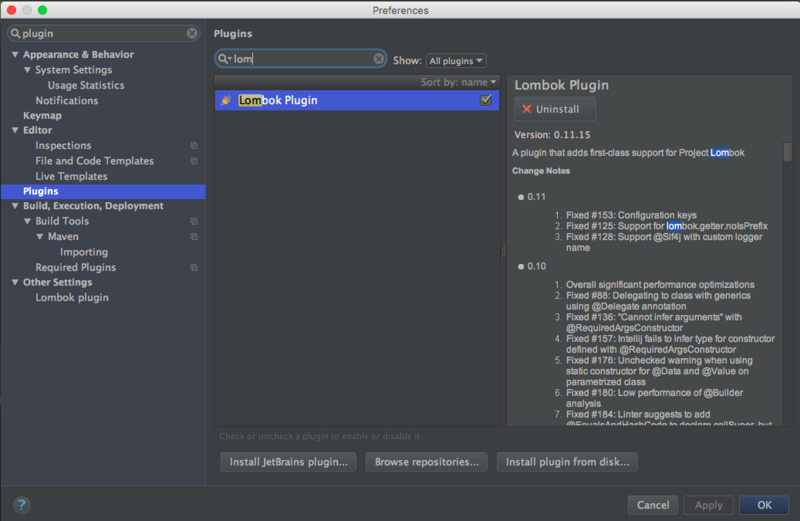Disable the Lombok Plugin checkbox
Image resolution: width=800 pixels, height=521 pixels.
[x=486, y=100]
